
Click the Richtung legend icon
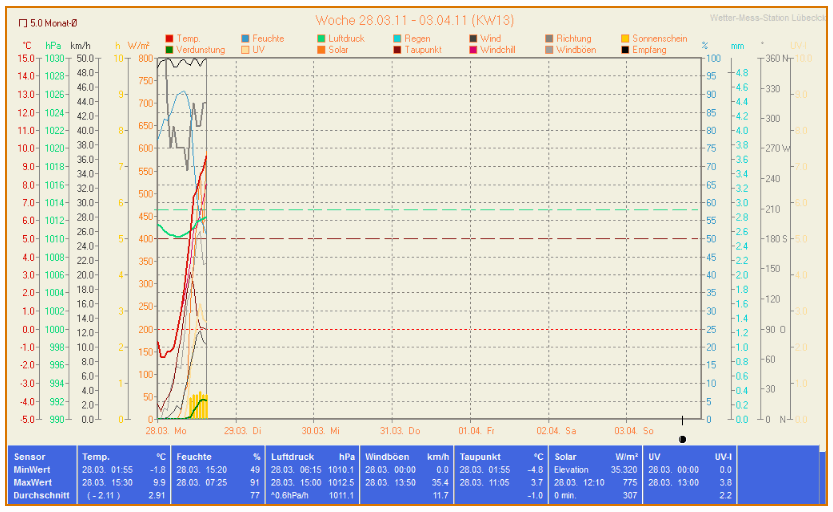click(549, 38)
